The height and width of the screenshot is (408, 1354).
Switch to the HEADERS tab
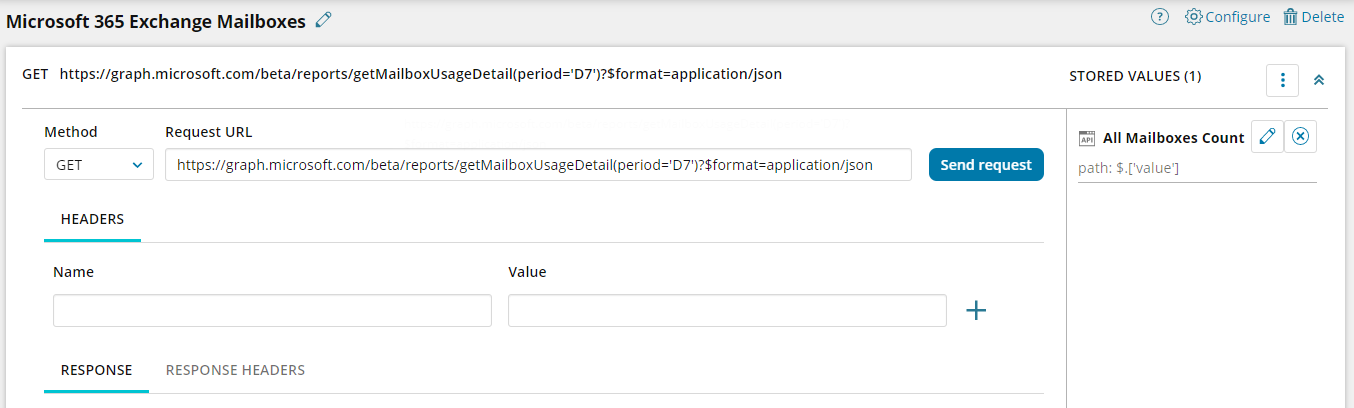[92, 218]
